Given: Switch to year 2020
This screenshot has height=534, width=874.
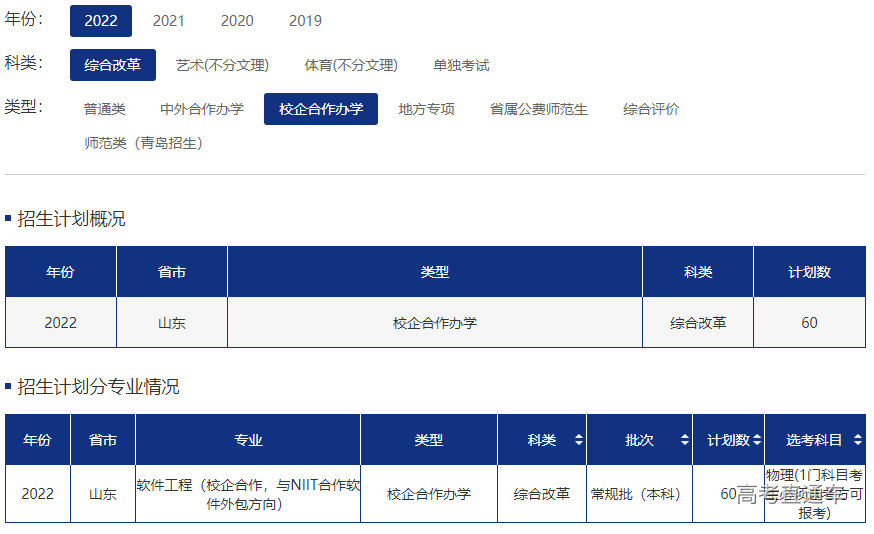Looking at the screenshot, I should point(237,21).
